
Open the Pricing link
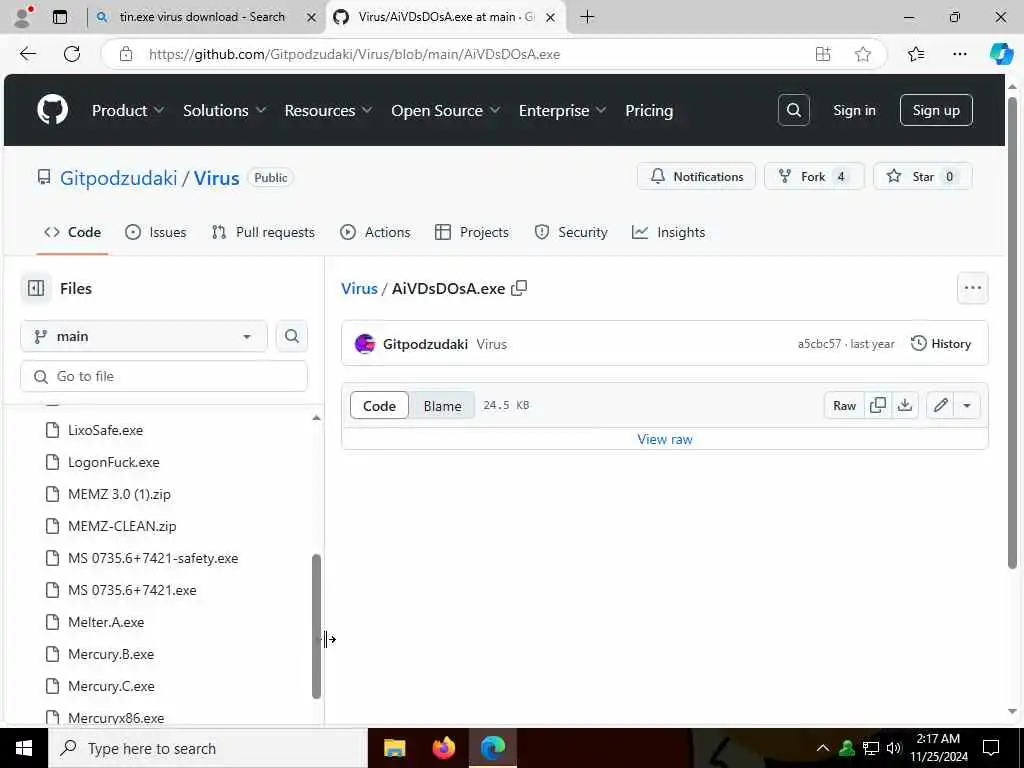tap(649, 110)
